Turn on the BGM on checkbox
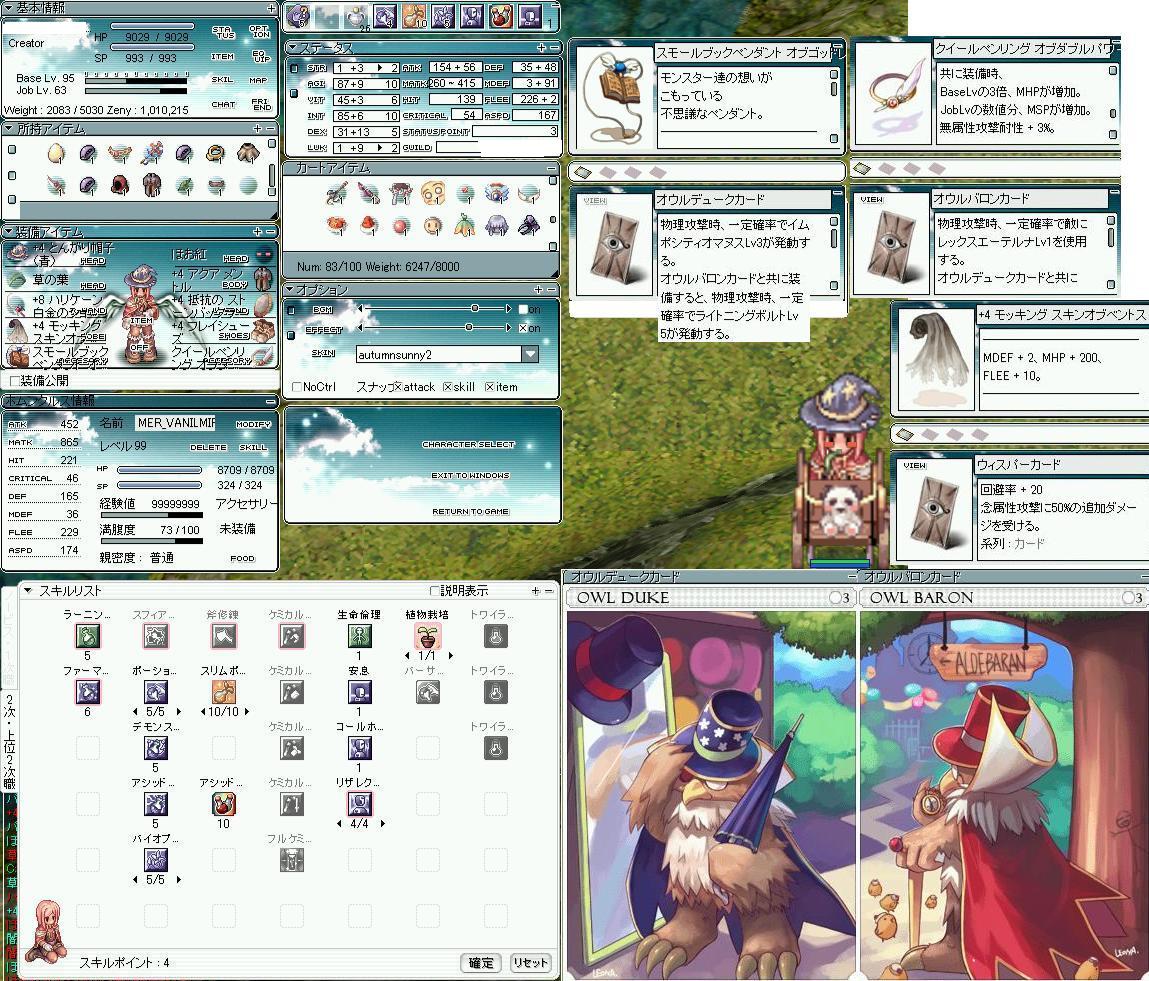Screen dimensions: 1149x981 pos(523,309)
